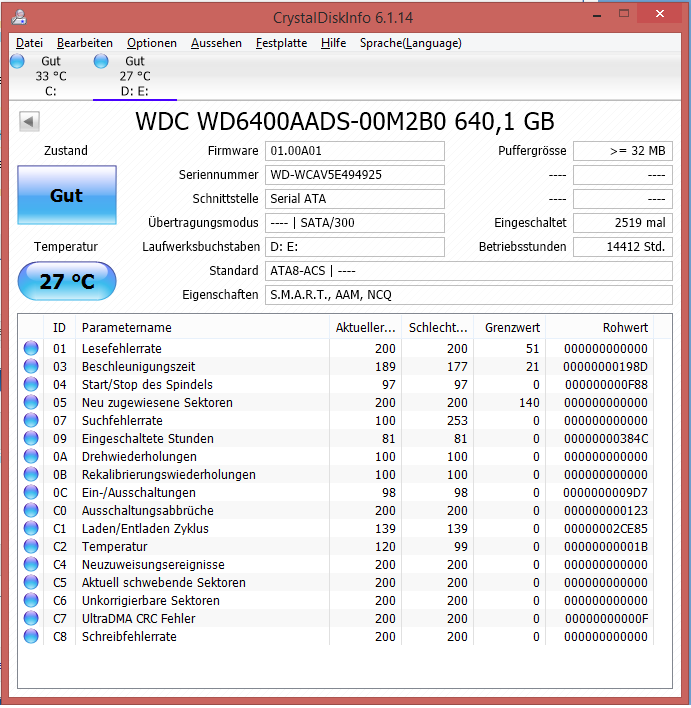Open the Optionen menu
This screenshot has width=691, height=708.
pos(152,43)
